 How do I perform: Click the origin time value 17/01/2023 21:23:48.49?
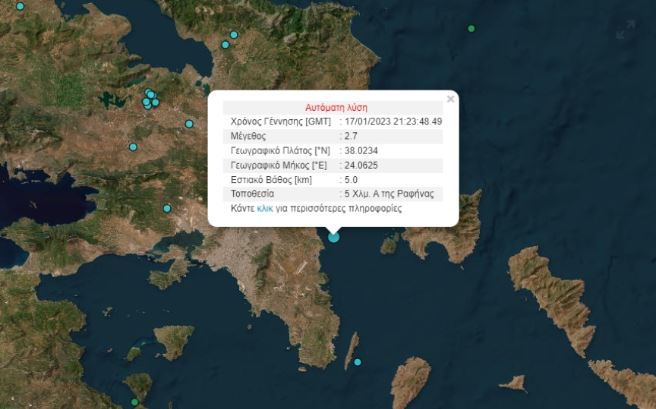(x=394, y=121)
